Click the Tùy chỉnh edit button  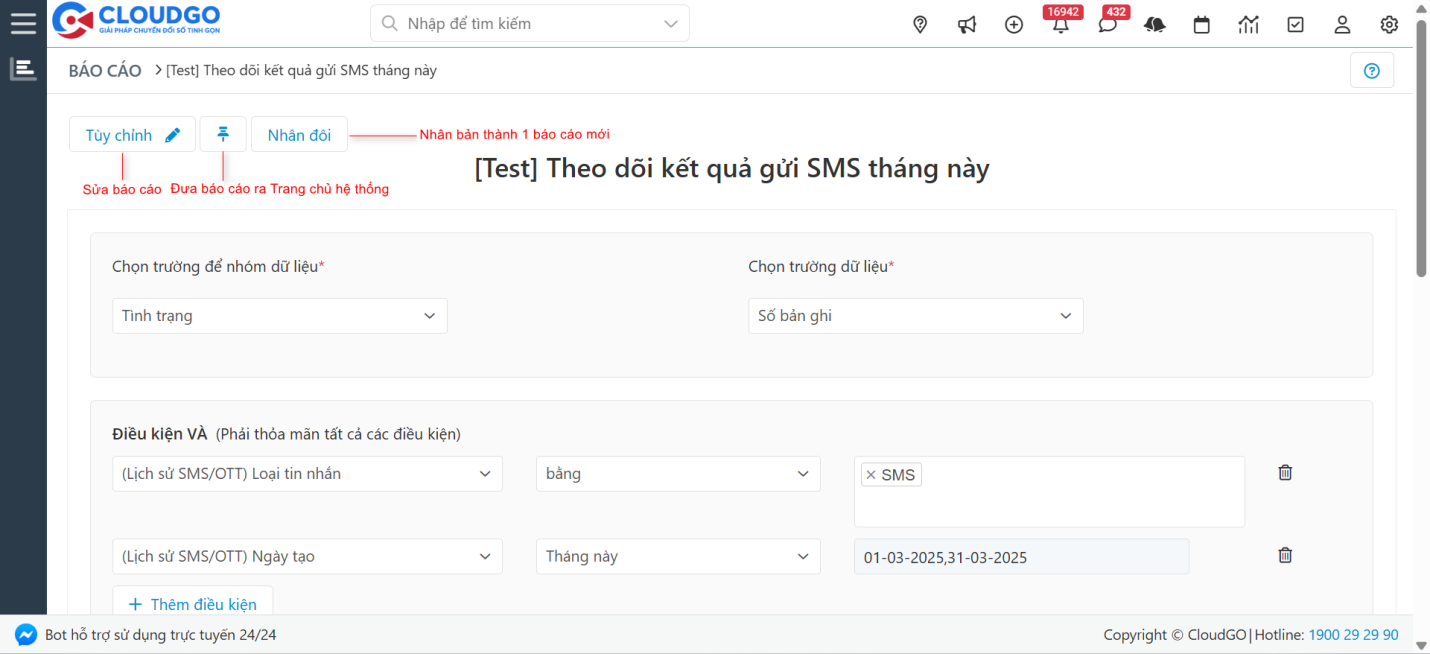[x=132, y=135]
